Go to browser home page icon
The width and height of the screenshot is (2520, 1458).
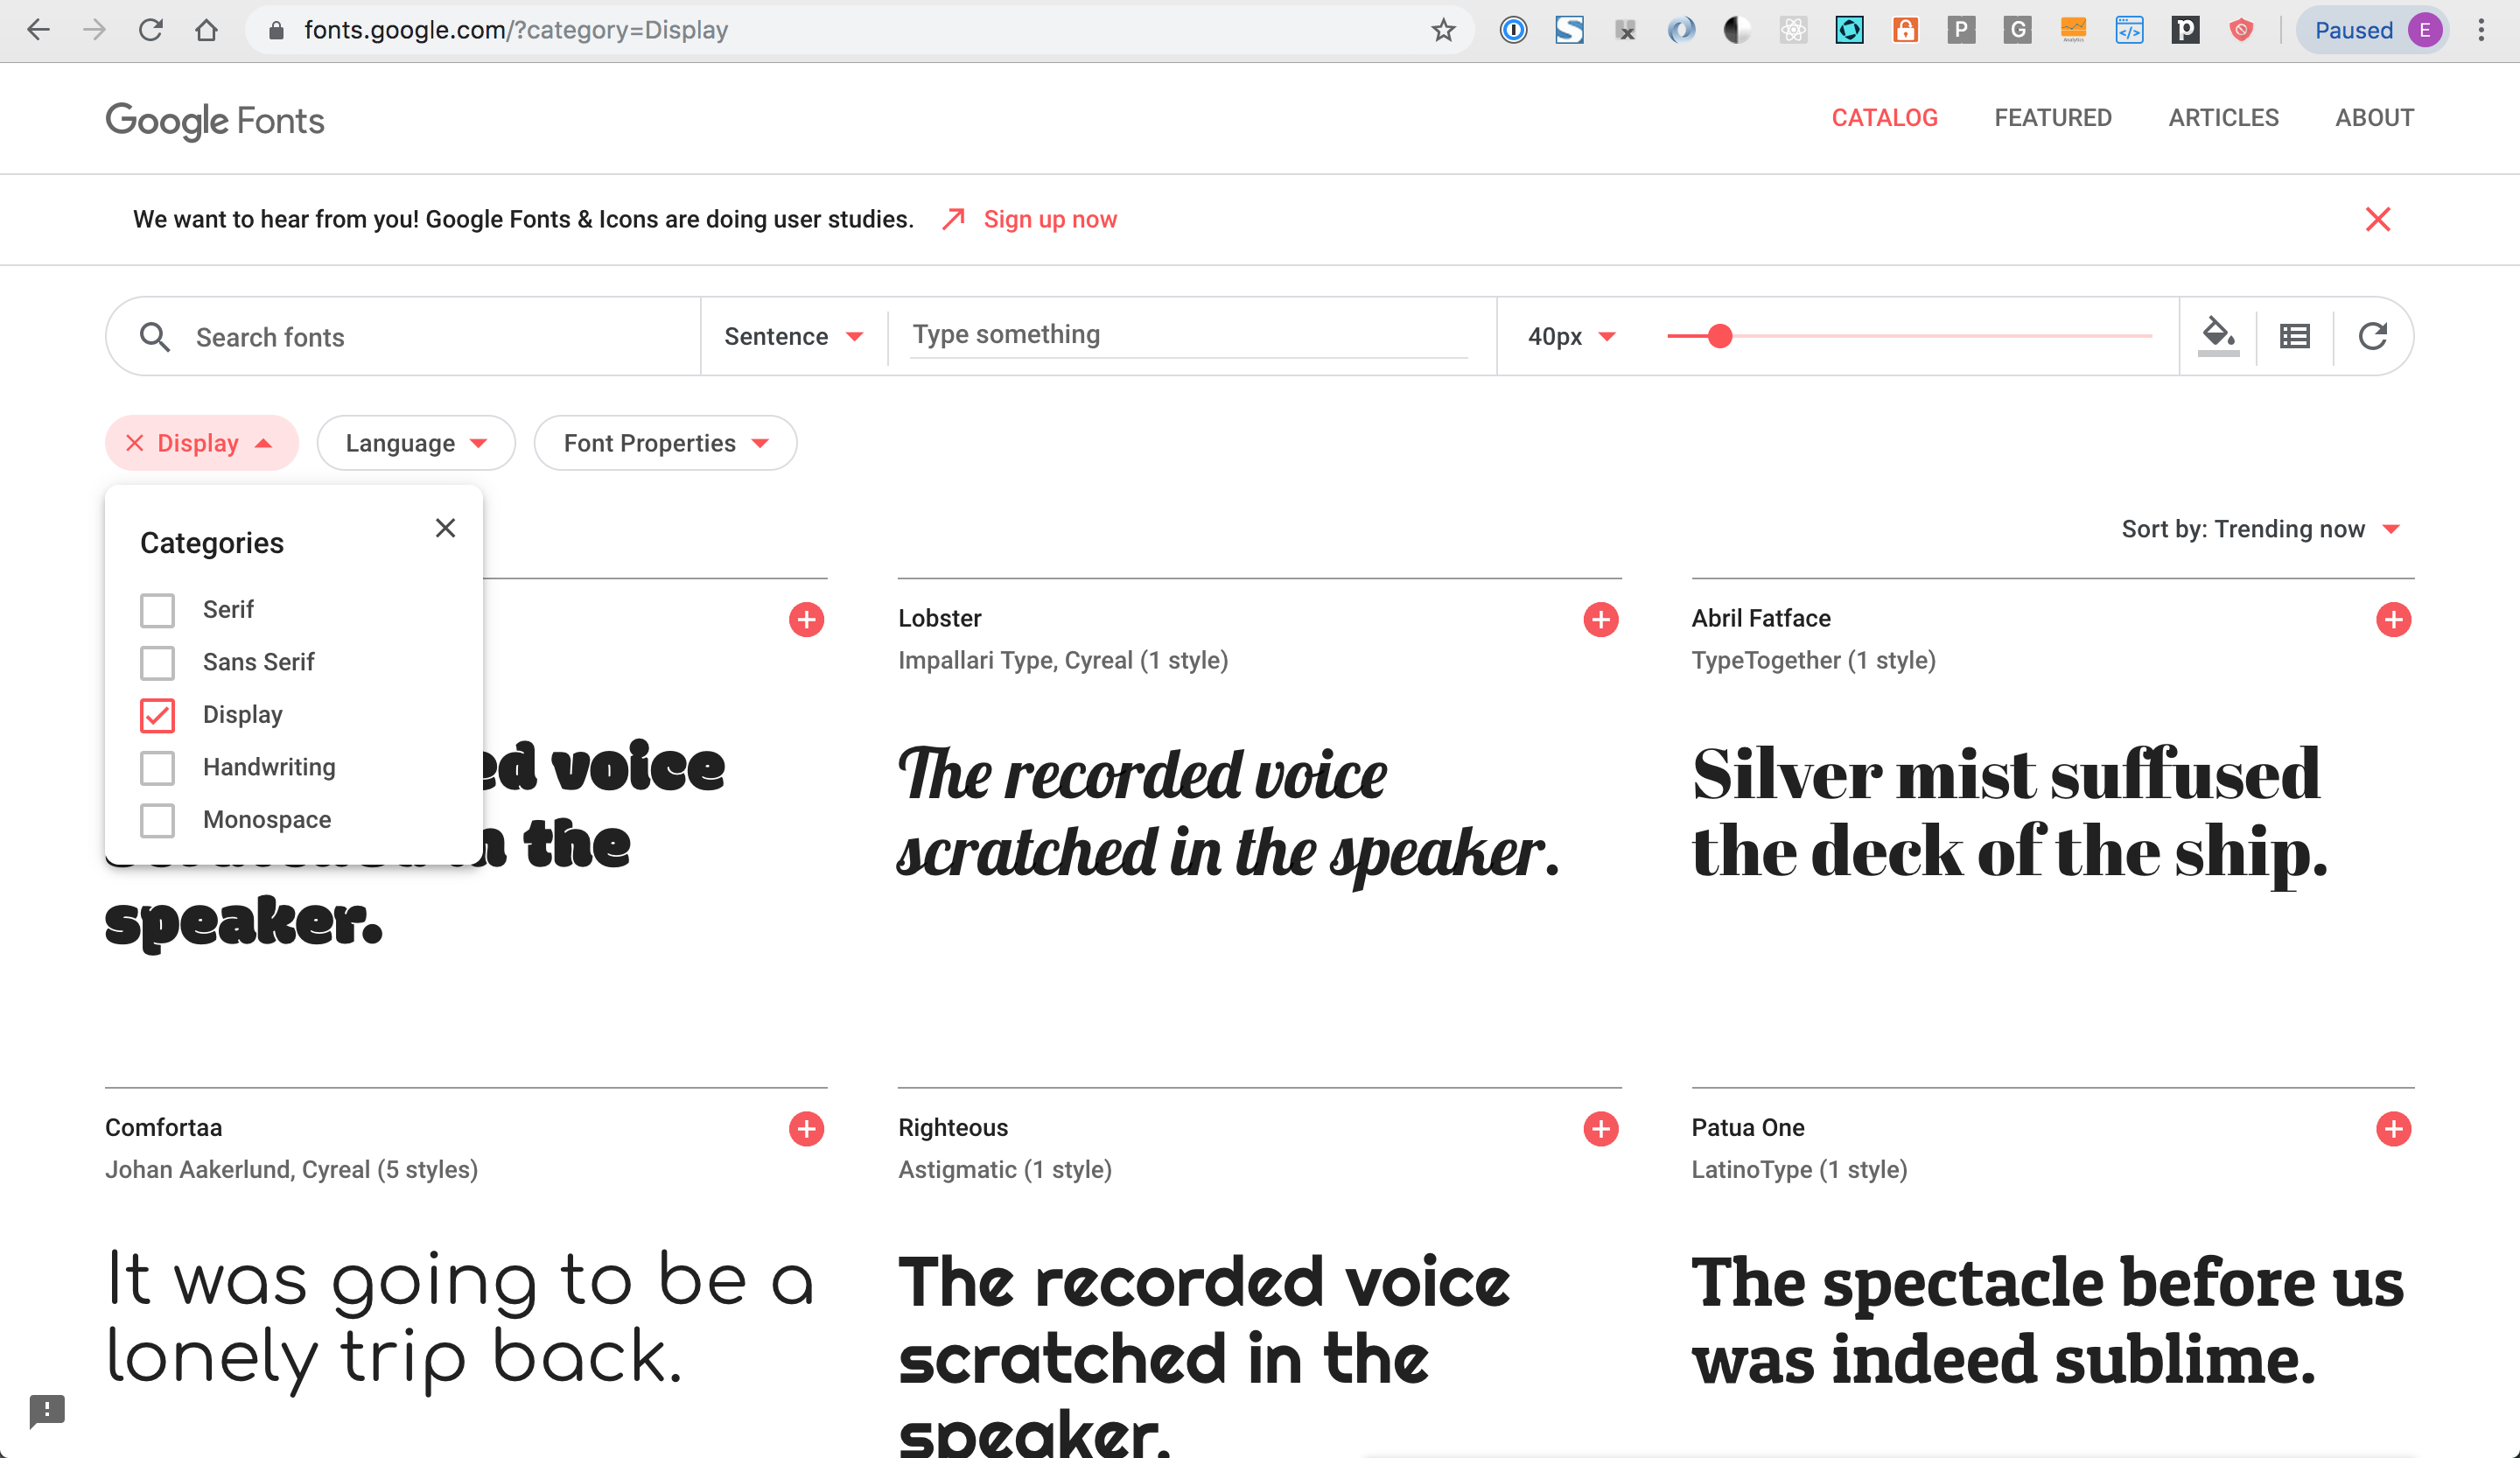[x=206, y=30]
